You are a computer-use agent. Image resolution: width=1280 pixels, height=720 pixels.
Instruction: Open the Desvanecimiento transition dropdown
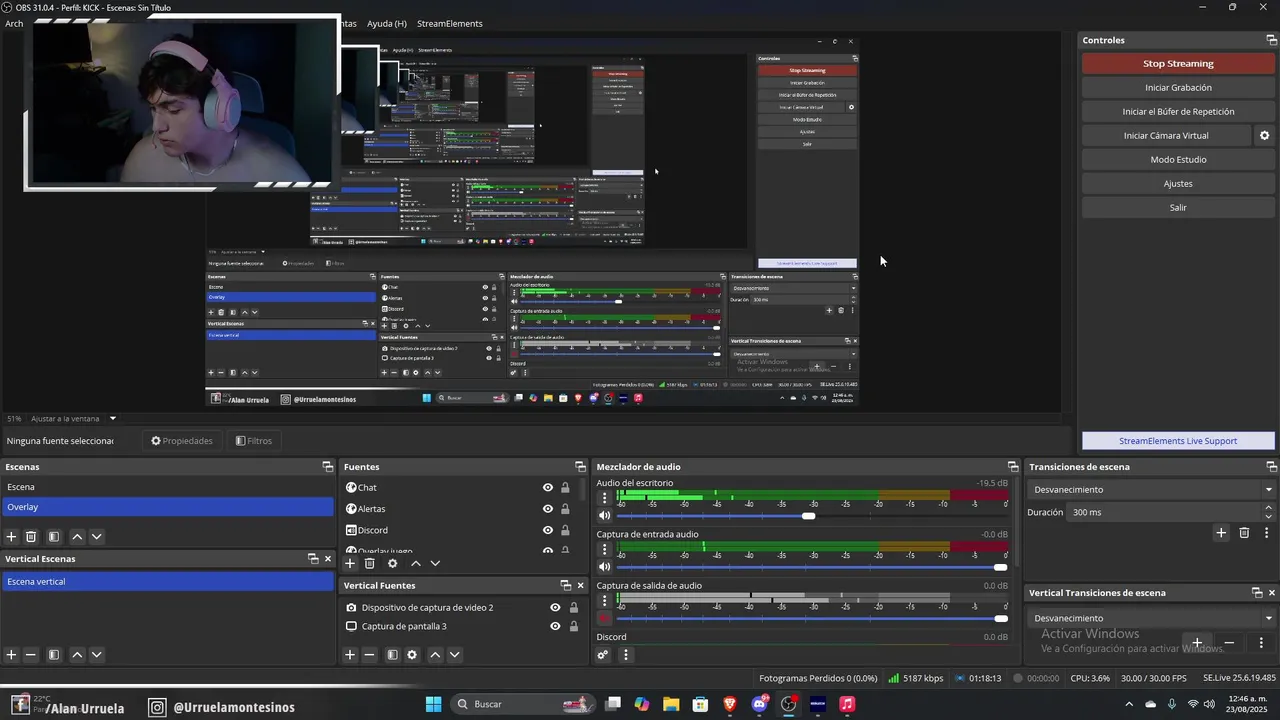click(1150, 490)
